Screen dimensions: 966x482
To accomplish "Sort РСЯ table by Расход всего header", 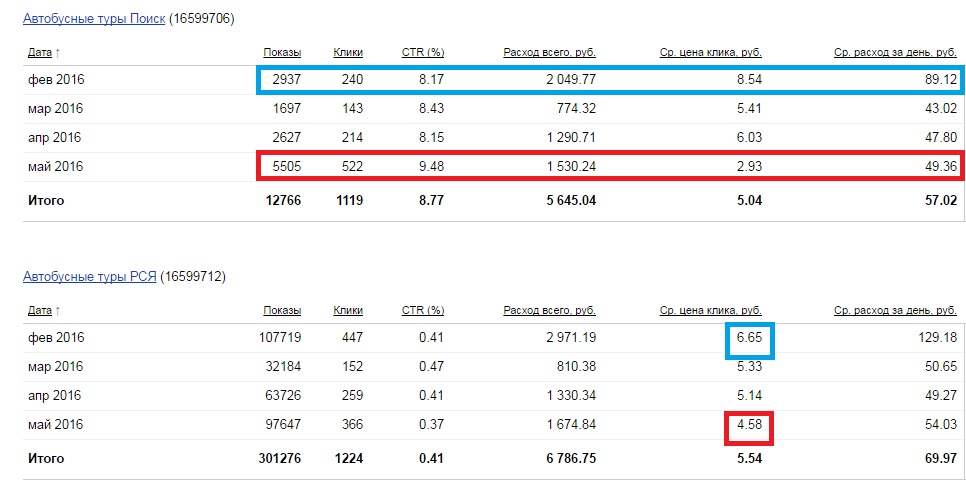I will 547,310.
